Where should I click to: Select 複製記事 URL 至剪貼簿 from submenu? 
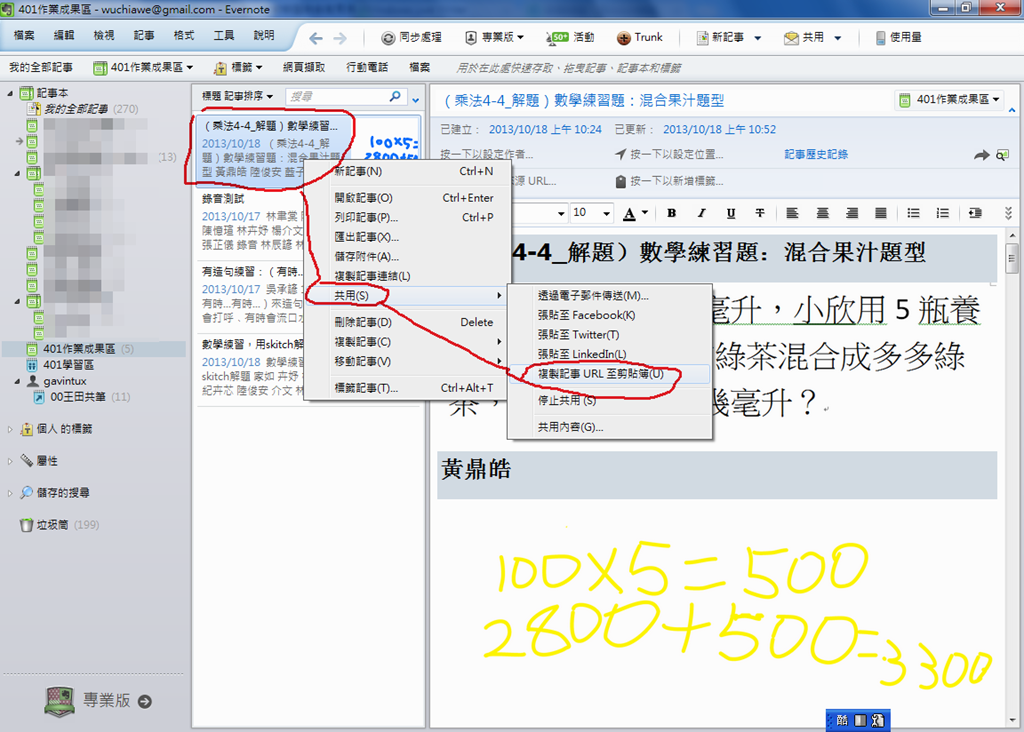600,373
